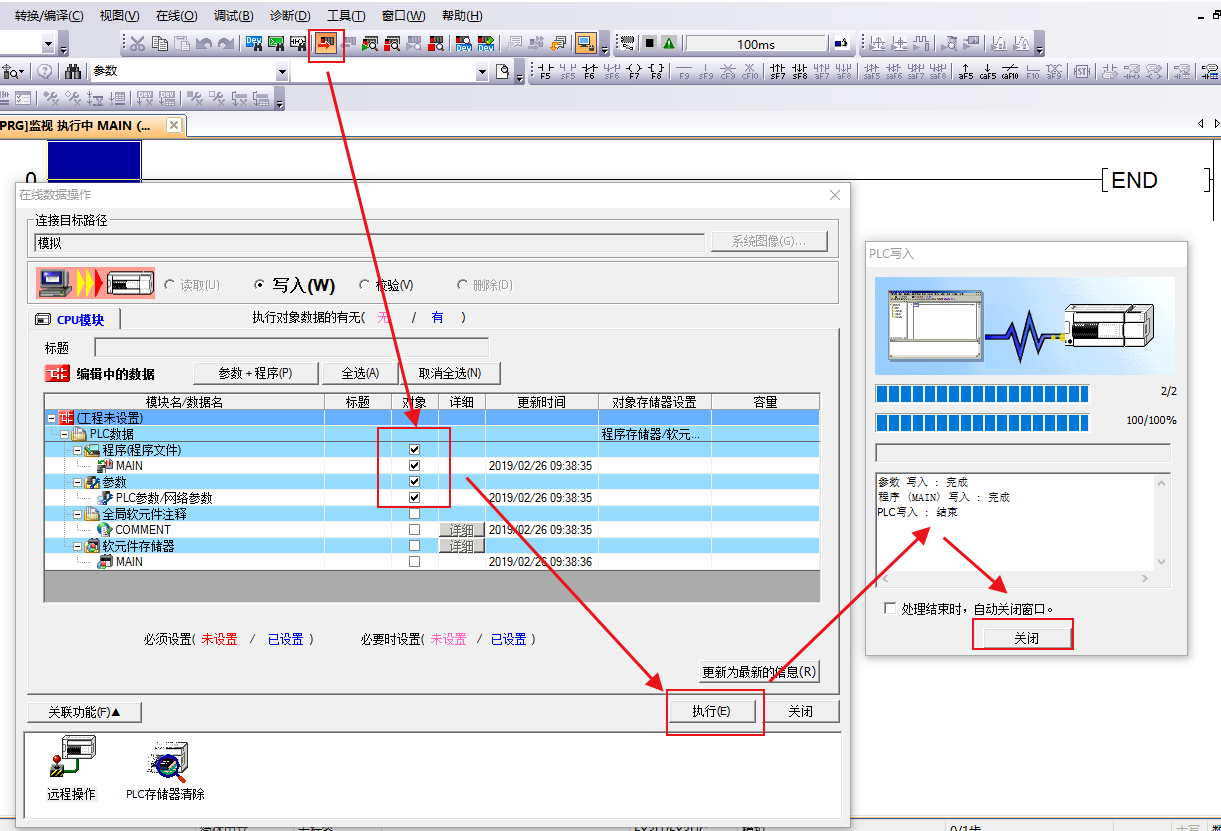Open the 在线(O) menu
Viewport: 1221px width, 831px height.
pyautogui.click(x=177, y=16)
